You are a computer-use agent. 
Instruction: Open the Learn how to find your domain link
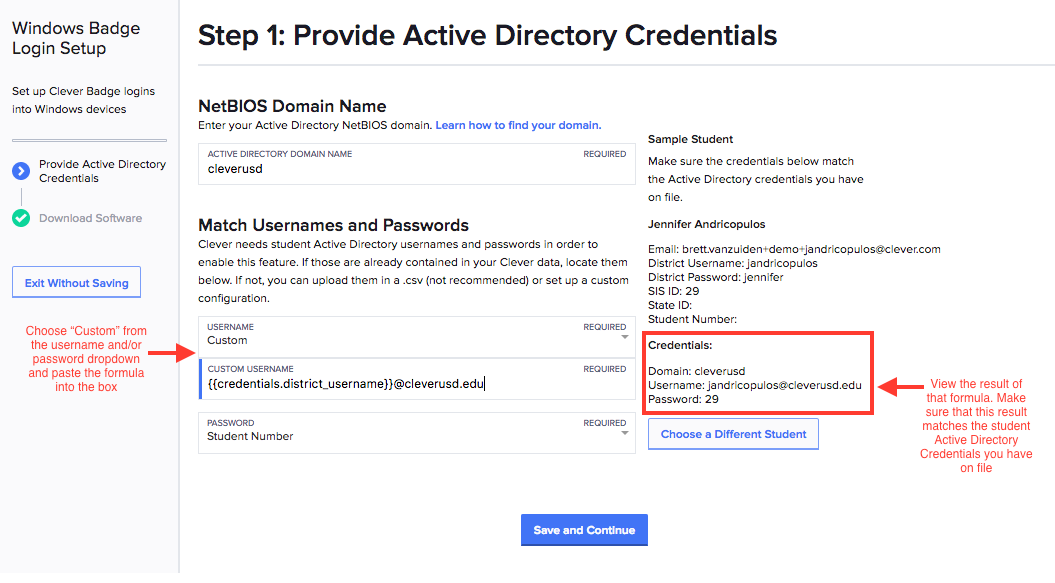click(517, 126)
